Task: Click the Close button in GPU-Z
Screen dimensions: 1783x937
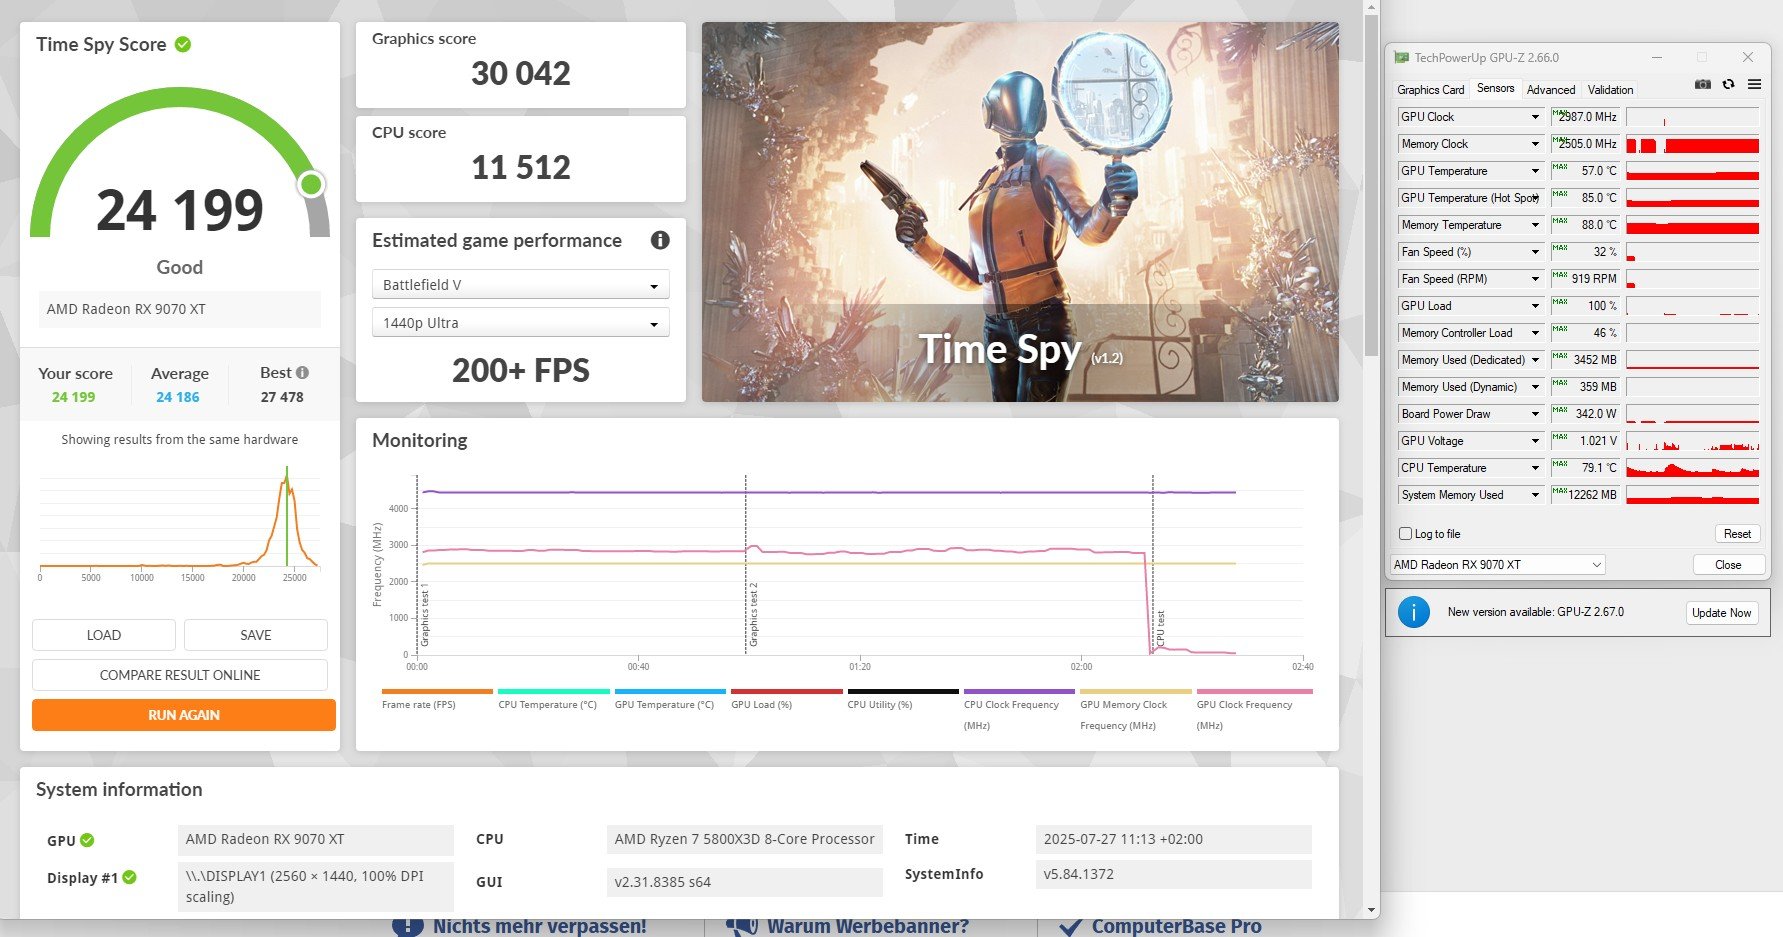Action: pyautogui.click(x=1728, y=565)
